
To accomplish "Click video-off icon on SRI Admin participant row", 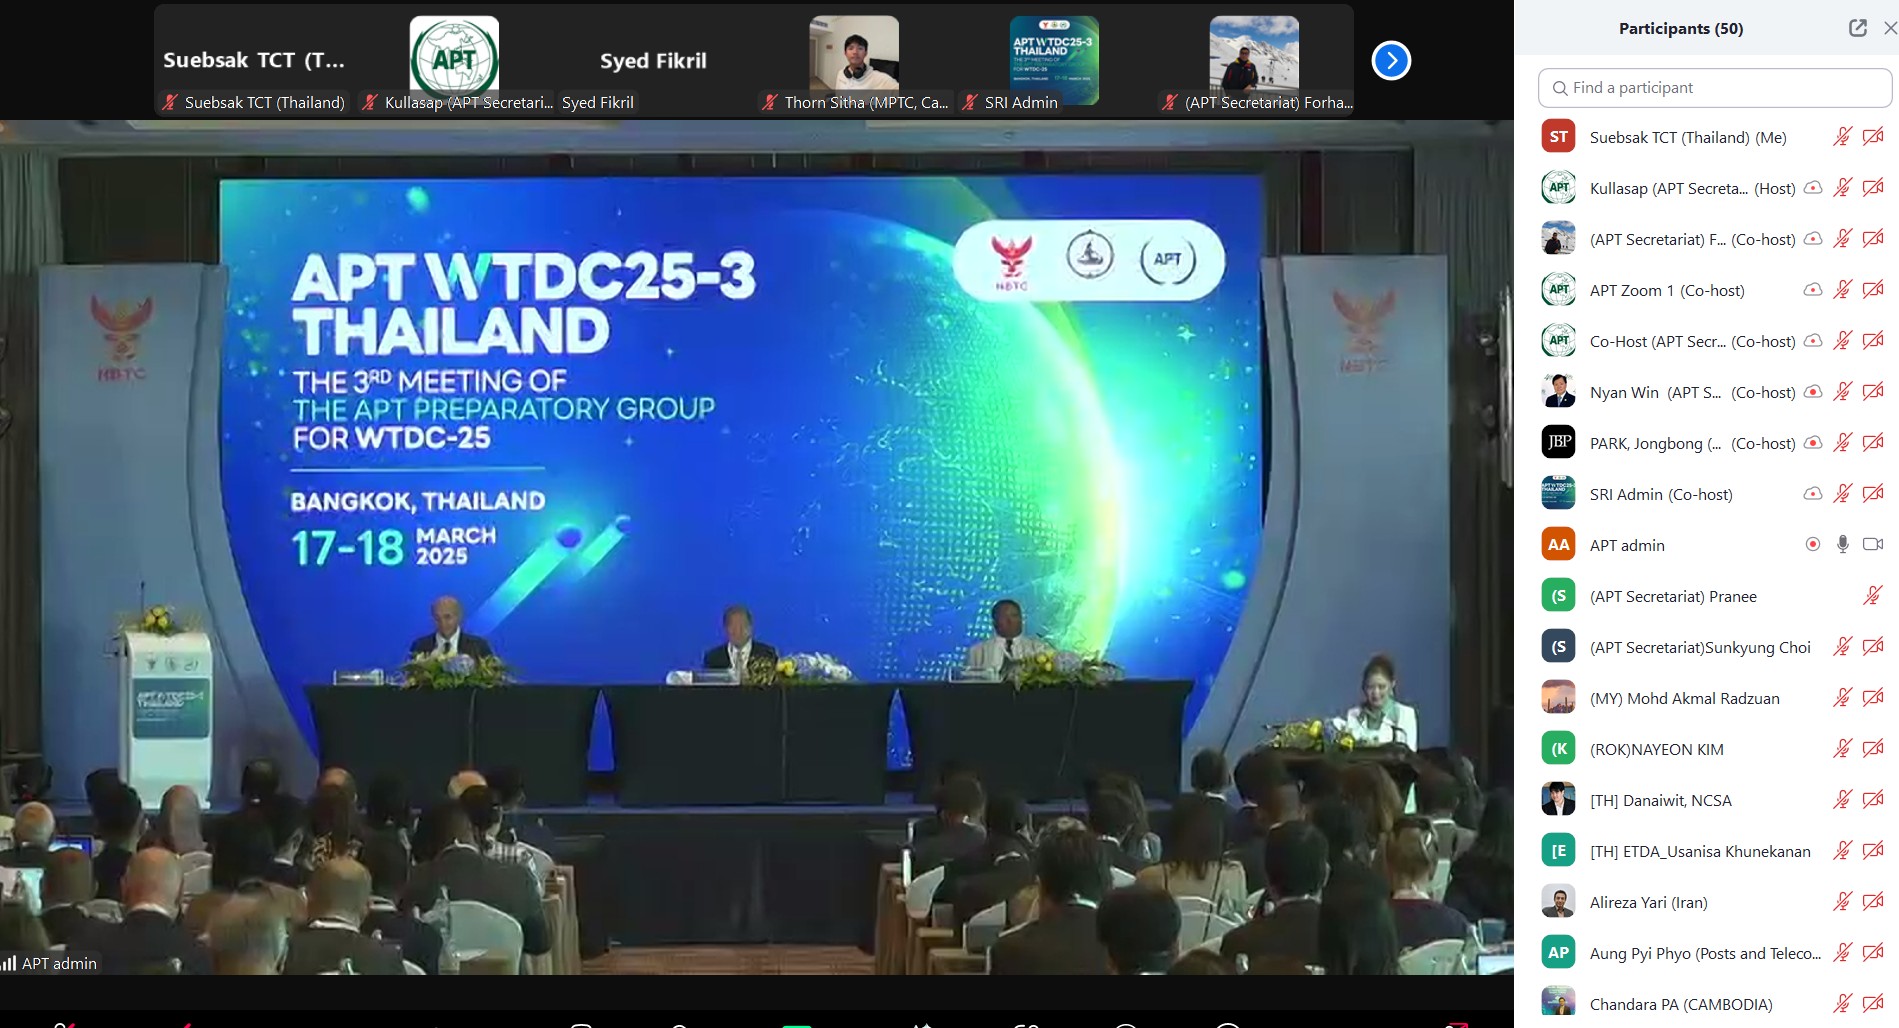I will click(1873, 494).
